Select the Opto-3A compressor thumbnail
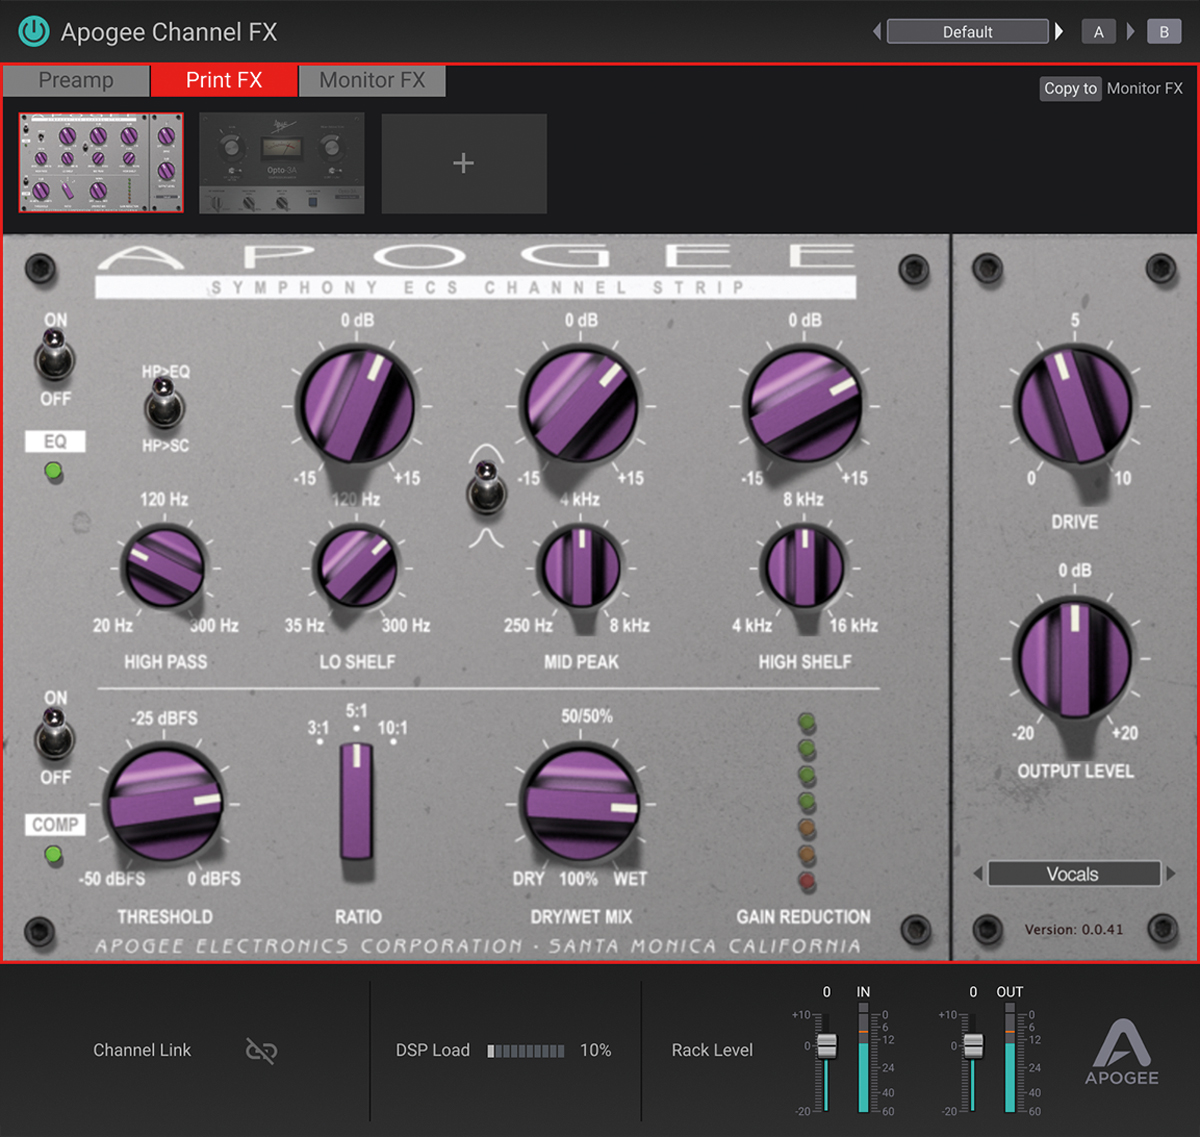1200x1137 pixels. click(x=282, y=163)
